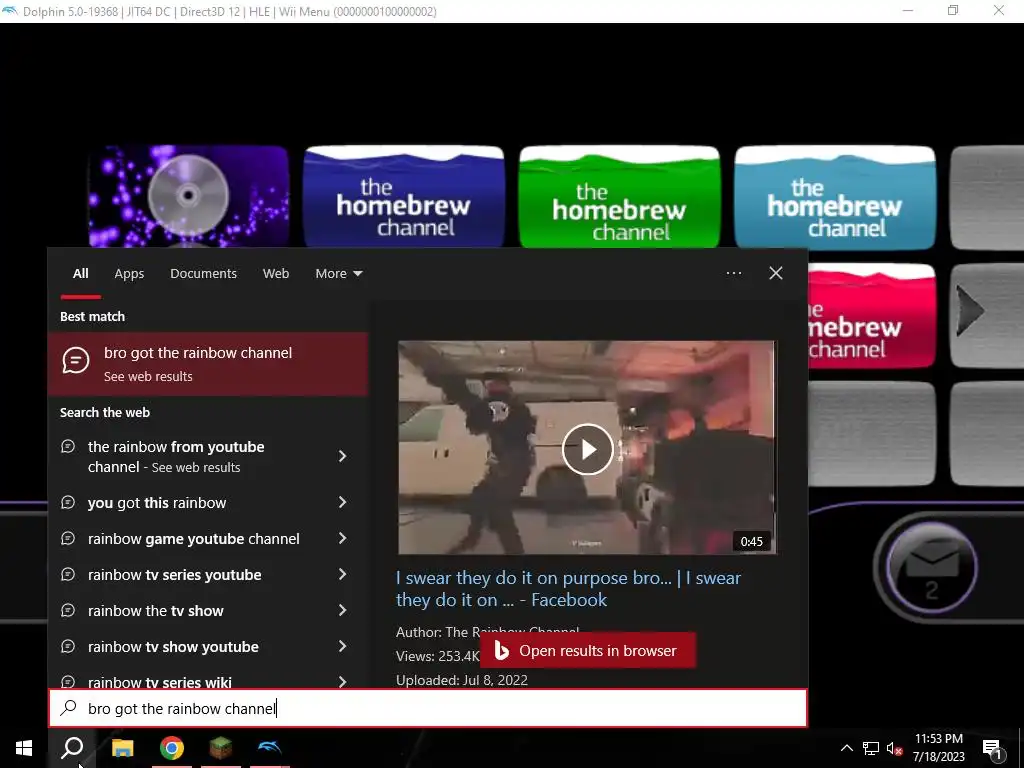Switch to the All search tab
The height and width of the screenshot is (768, 1024).
pyautogui.click(x=80, y=274)
